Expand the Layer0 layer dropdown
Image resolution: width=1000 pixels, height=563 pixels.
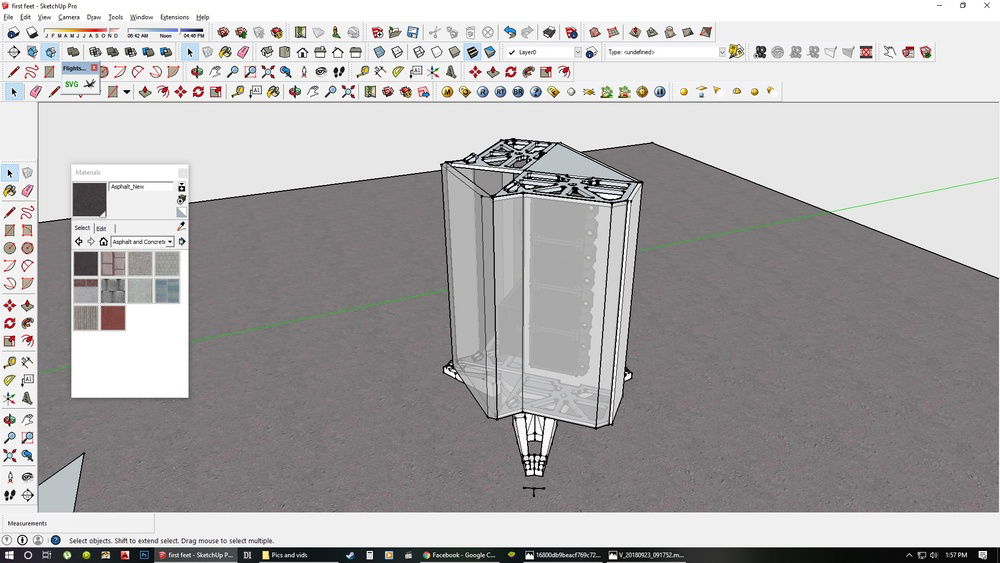pyautogui.click(x=577, y=52)
